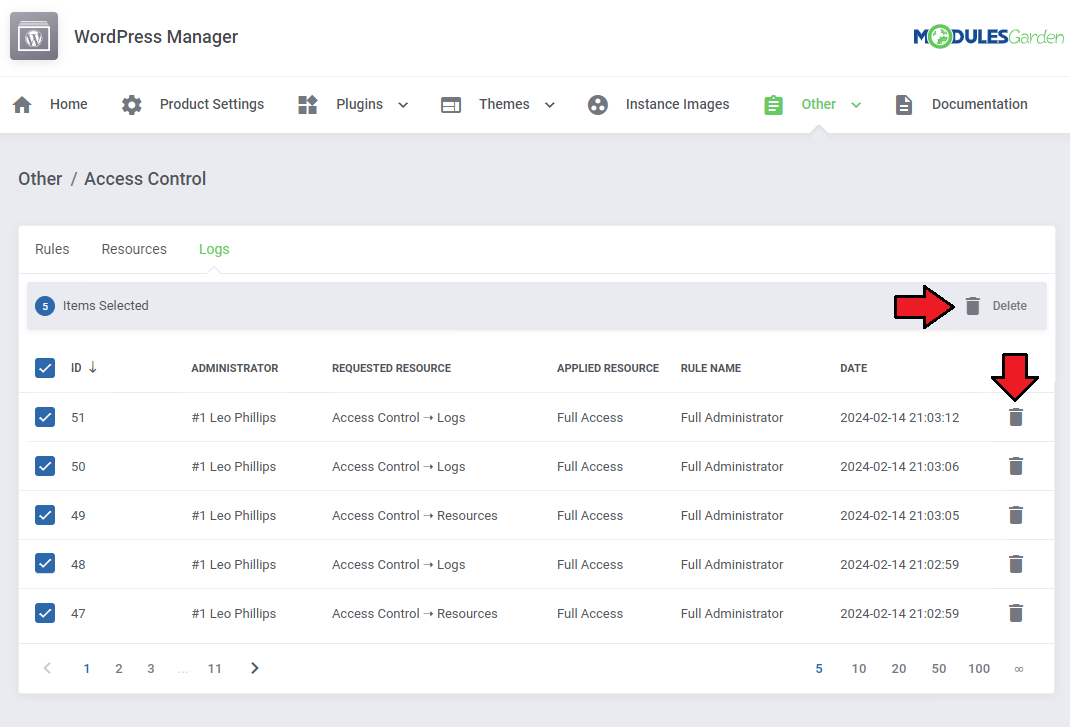Click the ID sort arrow icon

(x=93, y=367)
